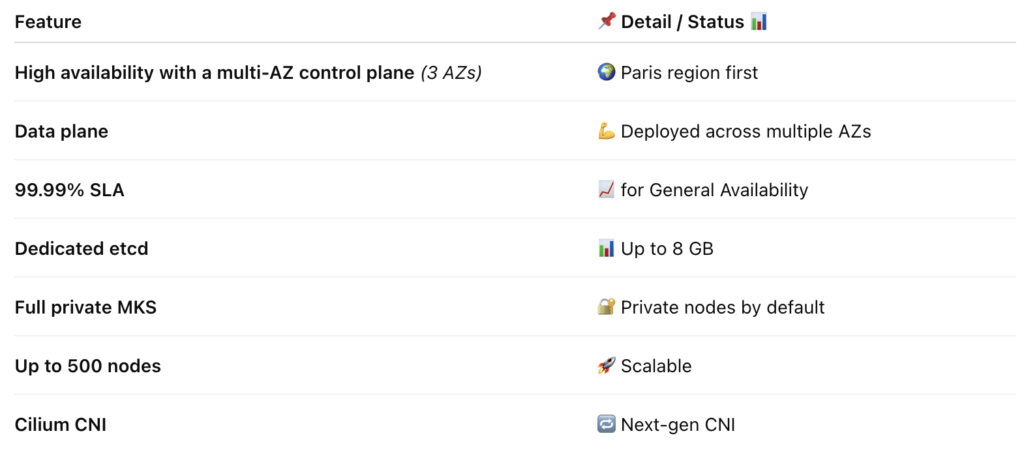The height and width of the screenshot is (455, 1024).
Task: Click the italic (3 AZs) text
Action: pyautogui.click(x=451, y=72)
